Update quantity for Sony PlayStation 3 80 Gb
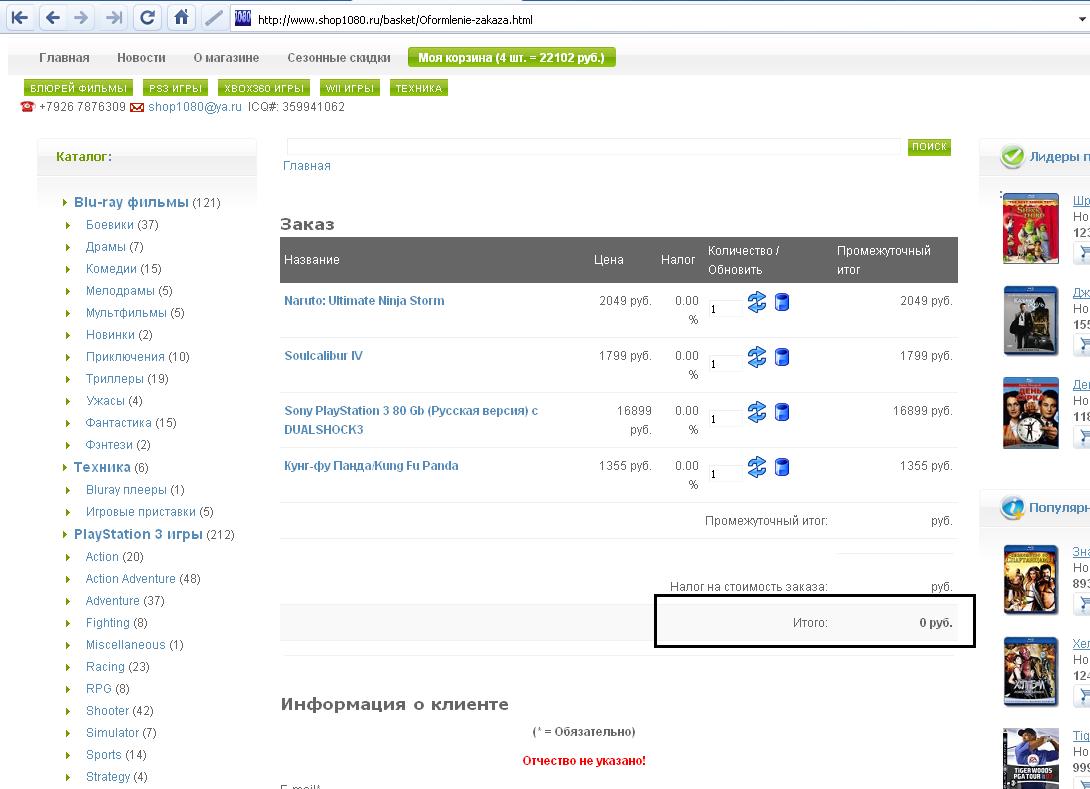1090x789 pixels. click(x=756, y=412)
